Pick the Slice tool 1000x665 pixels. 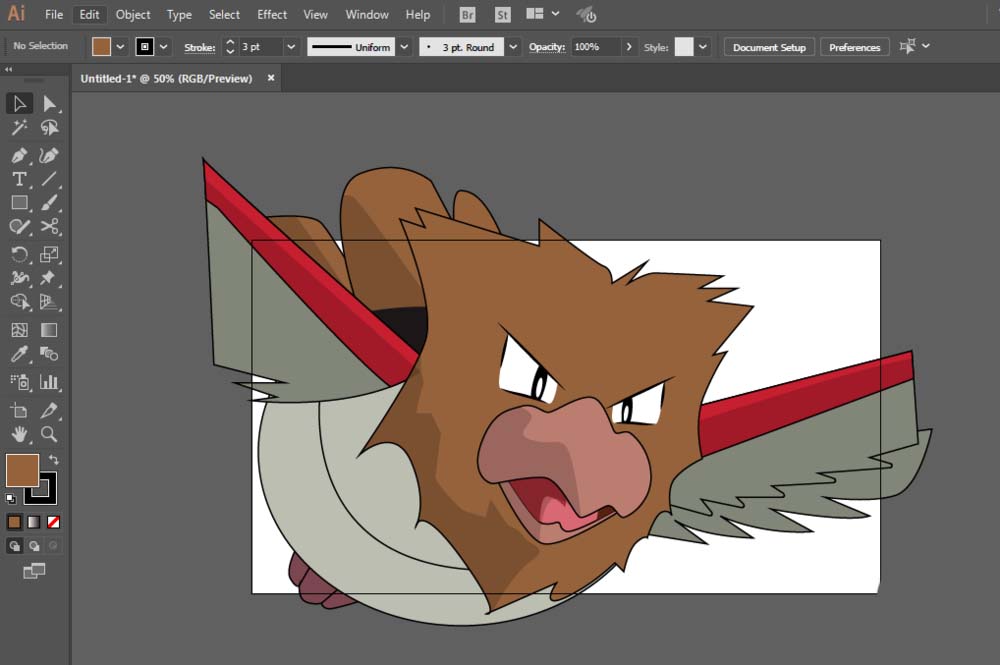pos(49,410)
